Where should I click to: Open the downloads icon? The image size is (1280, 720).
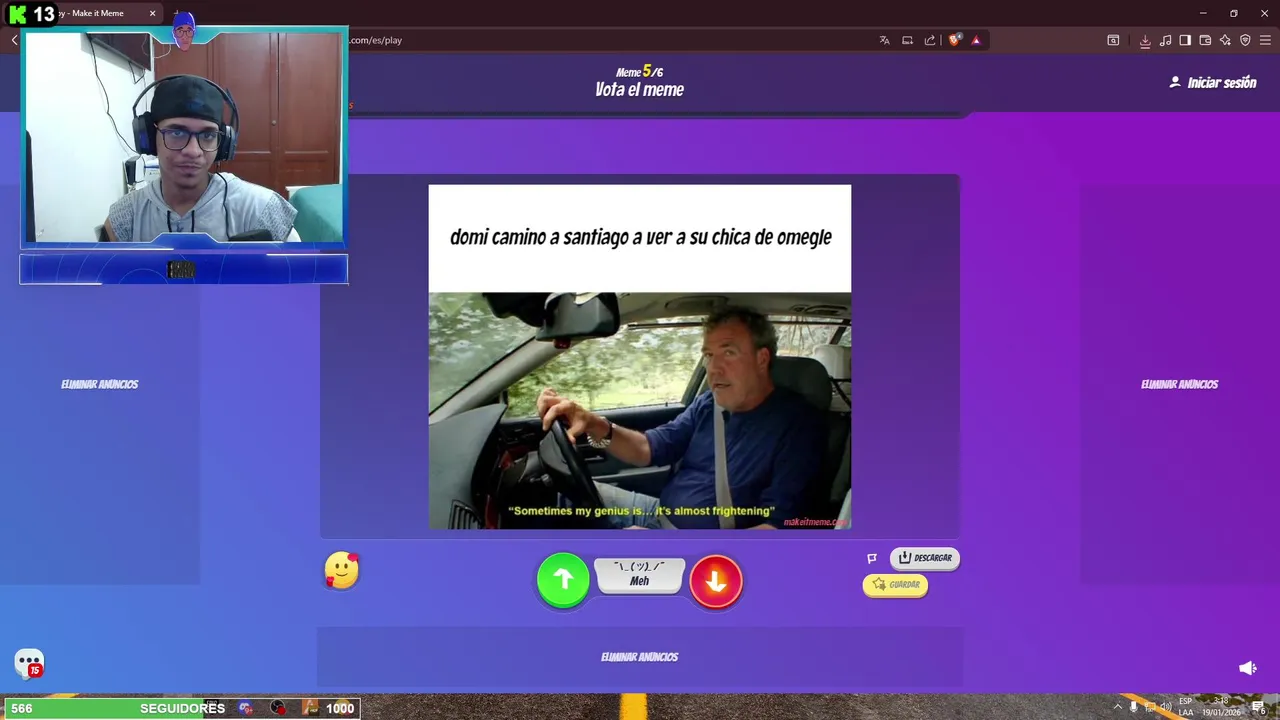coord(1145,40)
